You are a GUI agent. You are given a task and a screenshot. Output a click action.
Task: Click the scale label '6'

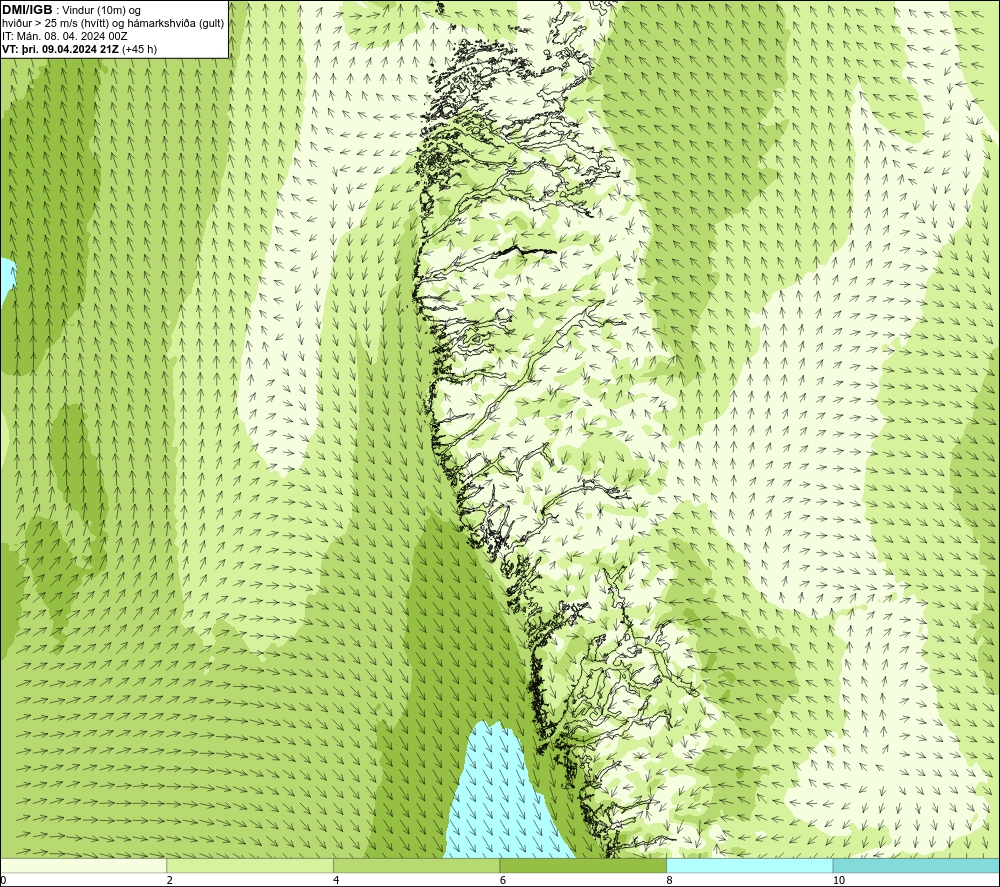[x=503, y=880]
